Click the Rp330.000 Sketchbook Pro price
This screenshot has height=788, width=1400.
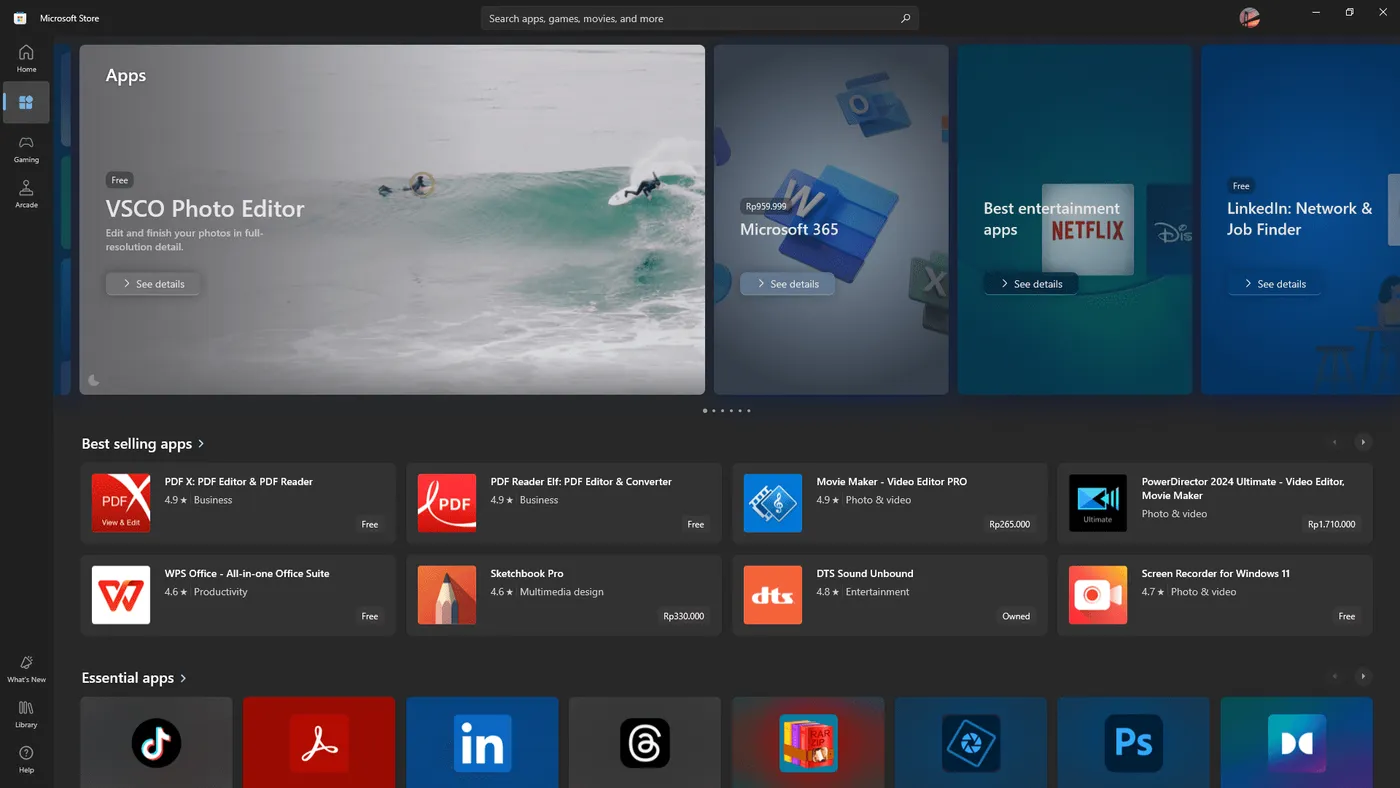pyautogui.click(x=683, y=616)
